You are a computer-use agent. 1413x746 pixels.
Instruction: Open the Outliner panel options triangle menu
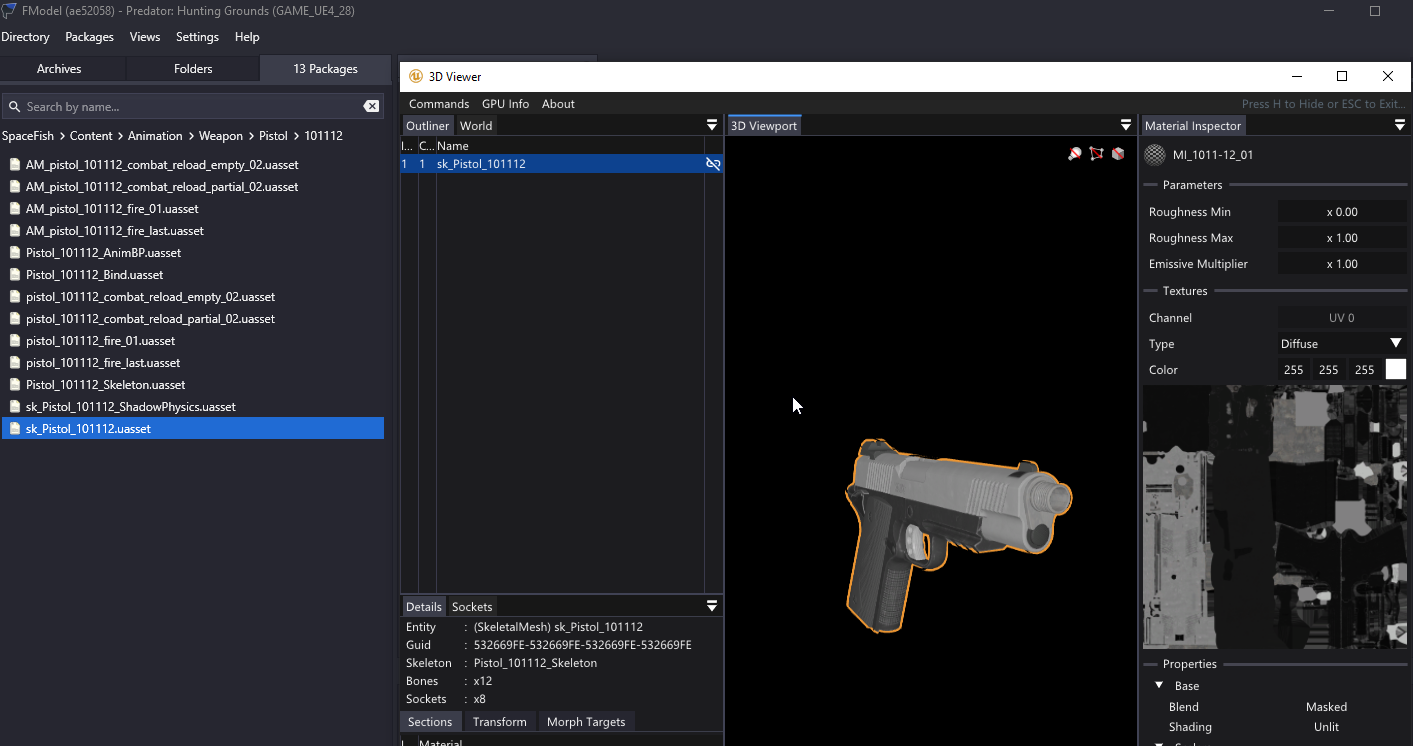click(712, 126)
